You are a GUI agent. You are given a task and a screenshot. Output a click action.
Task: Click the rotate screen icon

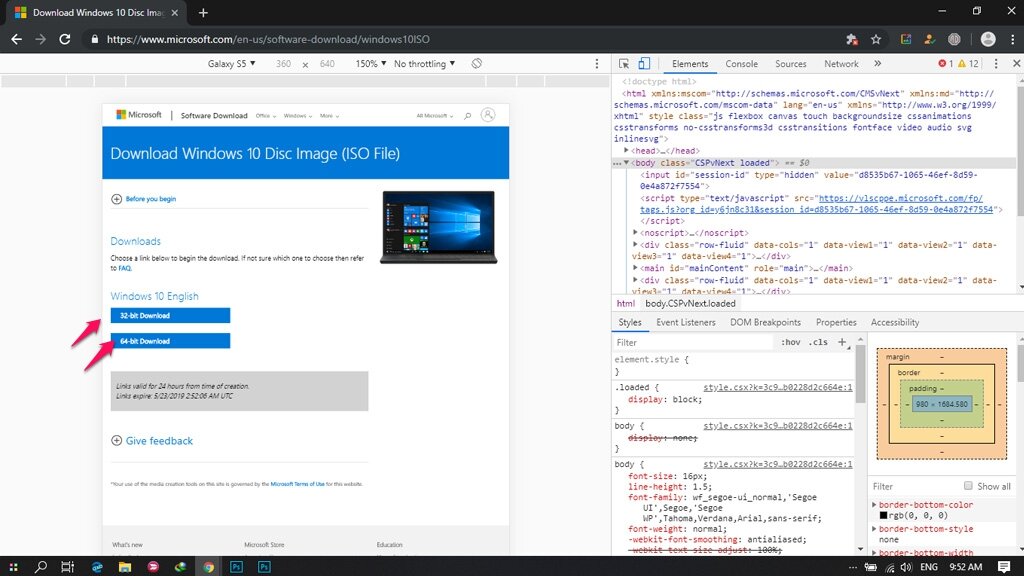[x=477, y=63]
